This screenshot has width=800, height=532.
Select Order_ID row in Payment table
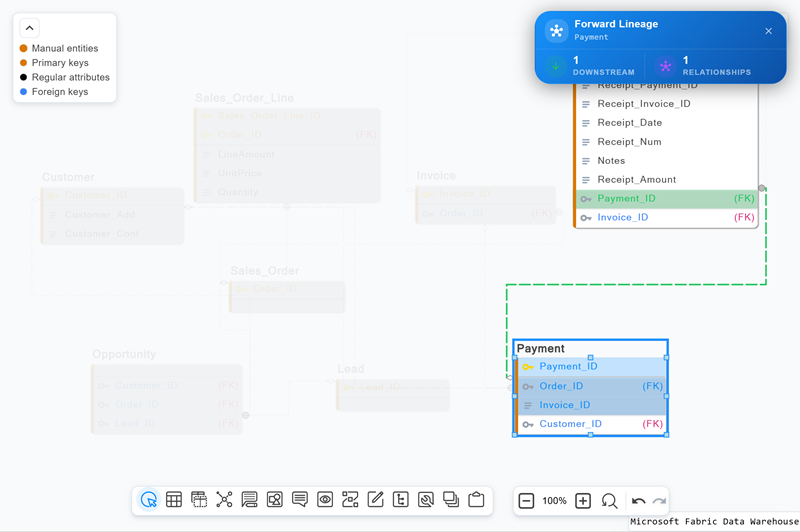(592, 386)
